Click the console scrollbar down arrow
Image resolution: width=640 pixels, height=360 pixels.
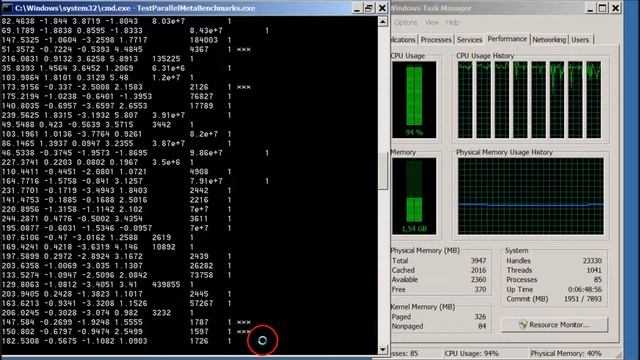383,349
